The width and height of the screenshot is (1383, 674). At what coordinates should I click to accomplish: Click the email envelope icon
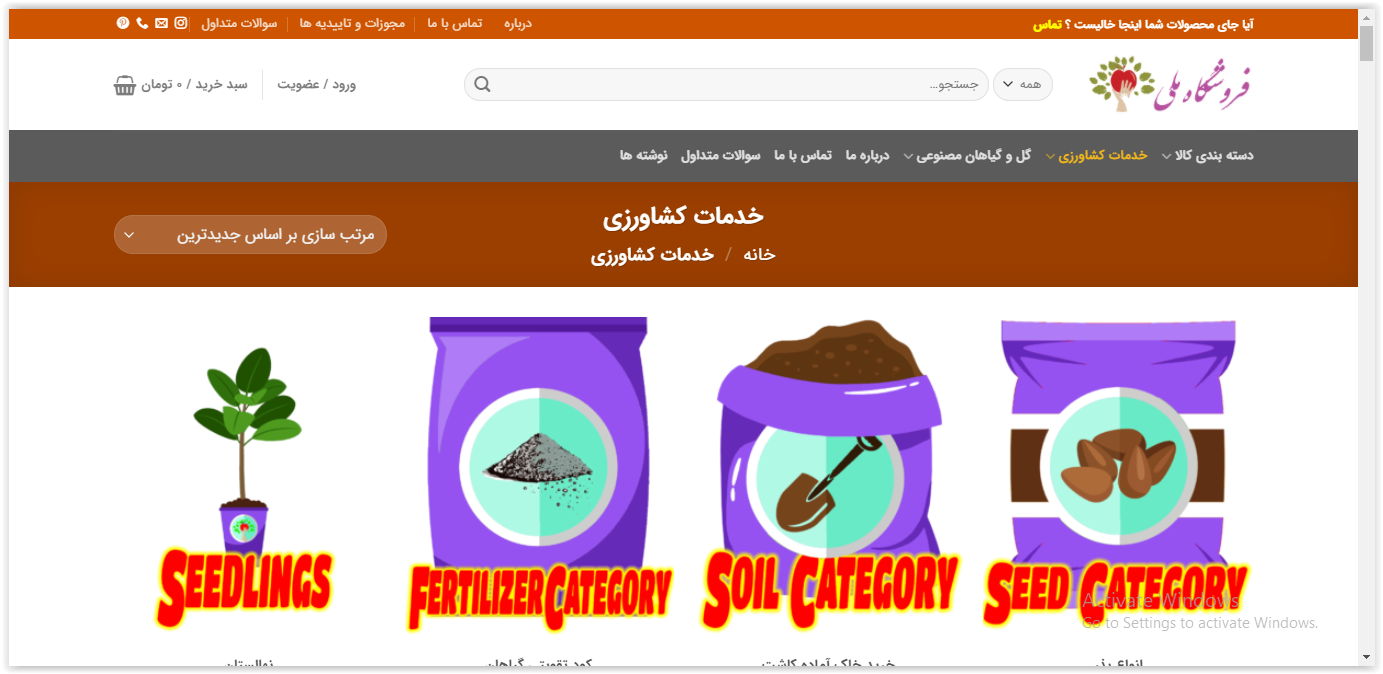click(161, 23)
